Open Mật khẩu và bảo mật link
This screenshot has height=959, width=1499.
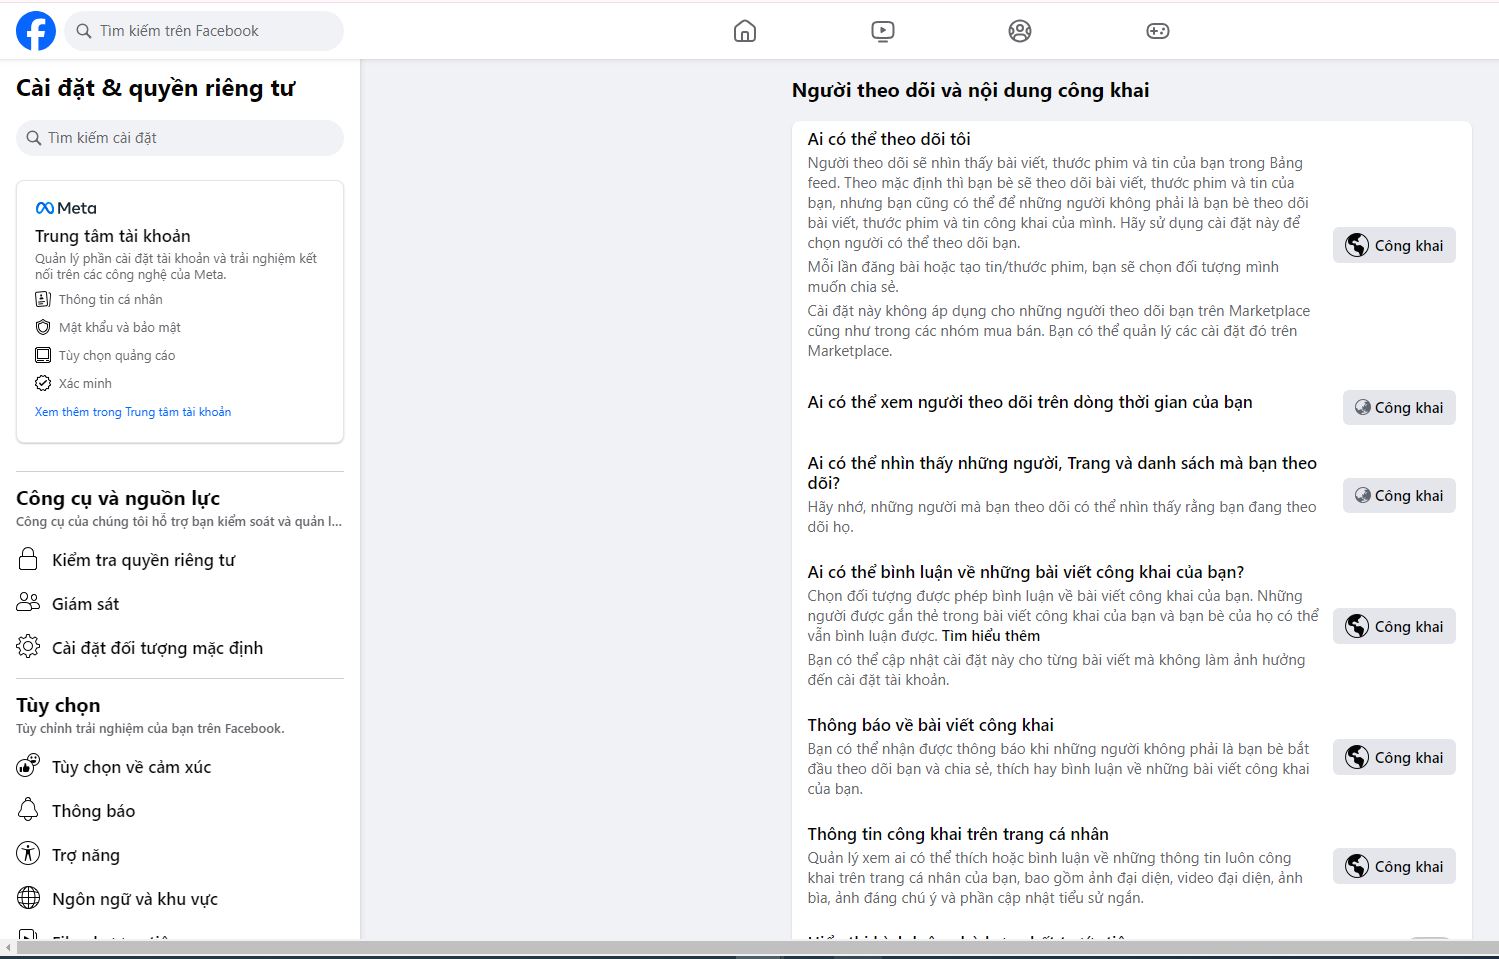(119, 327)
